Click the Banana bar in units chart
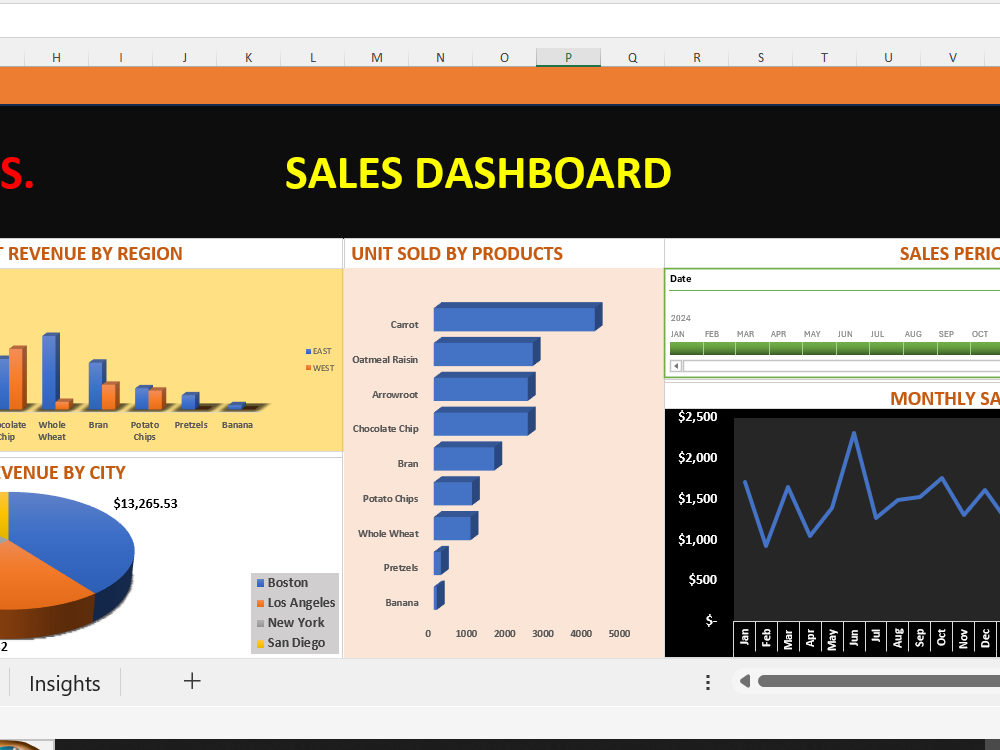 click(438, 596)
